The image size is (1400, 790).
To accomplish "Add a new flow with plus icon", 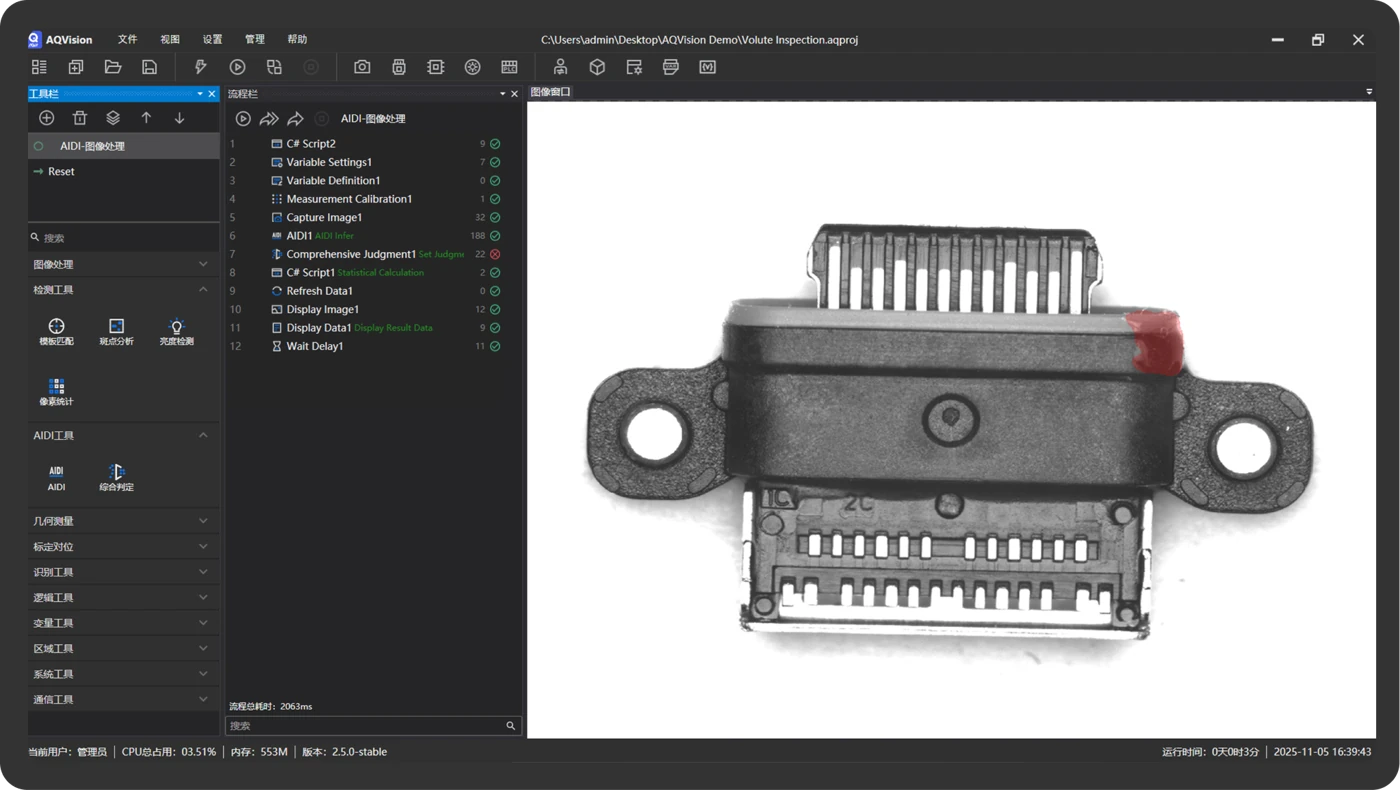I will coord(46,118).
